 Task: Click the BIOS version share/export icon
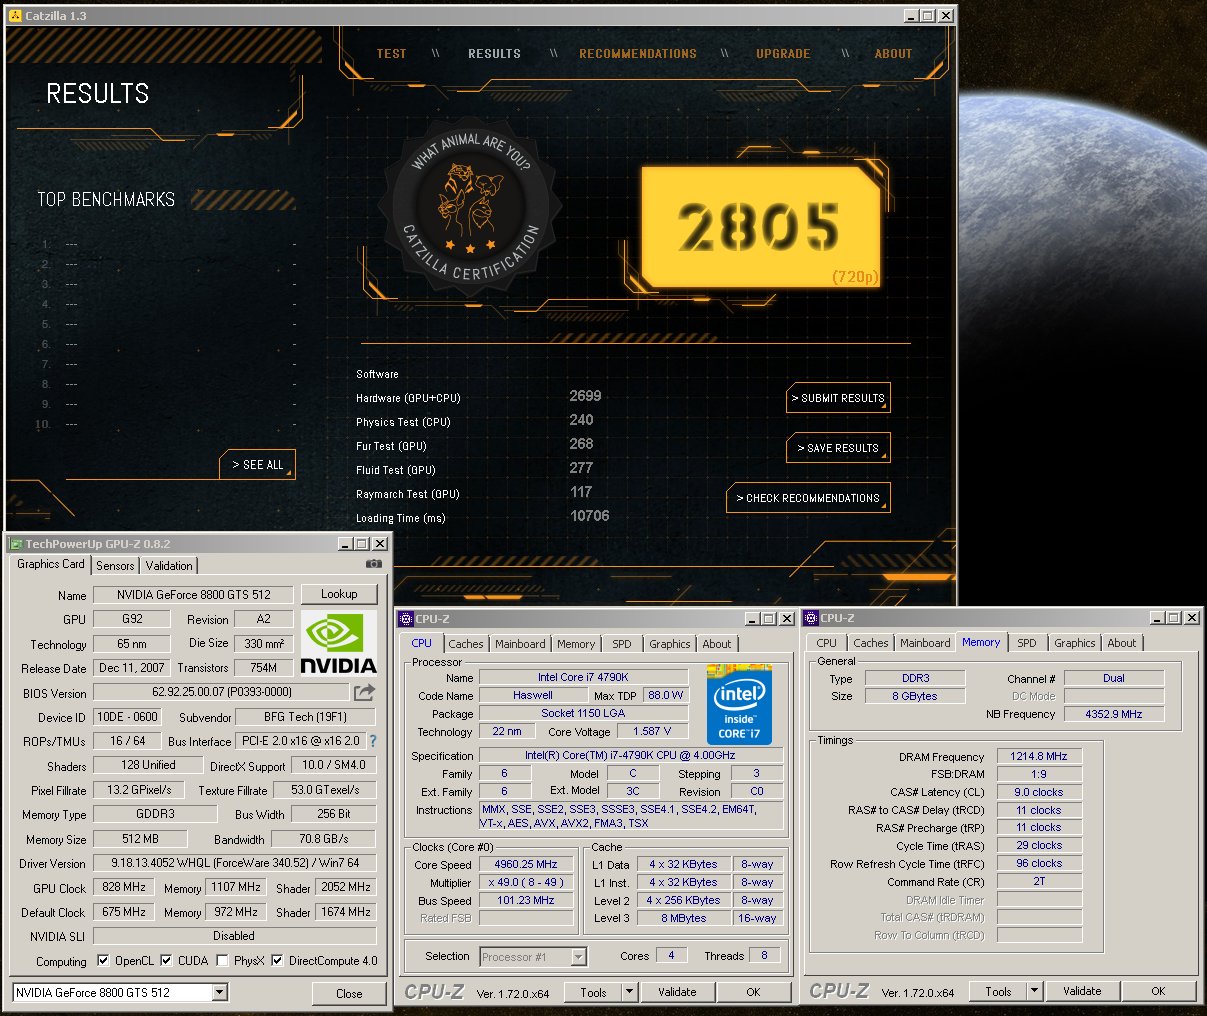click(x=364, y=692)
